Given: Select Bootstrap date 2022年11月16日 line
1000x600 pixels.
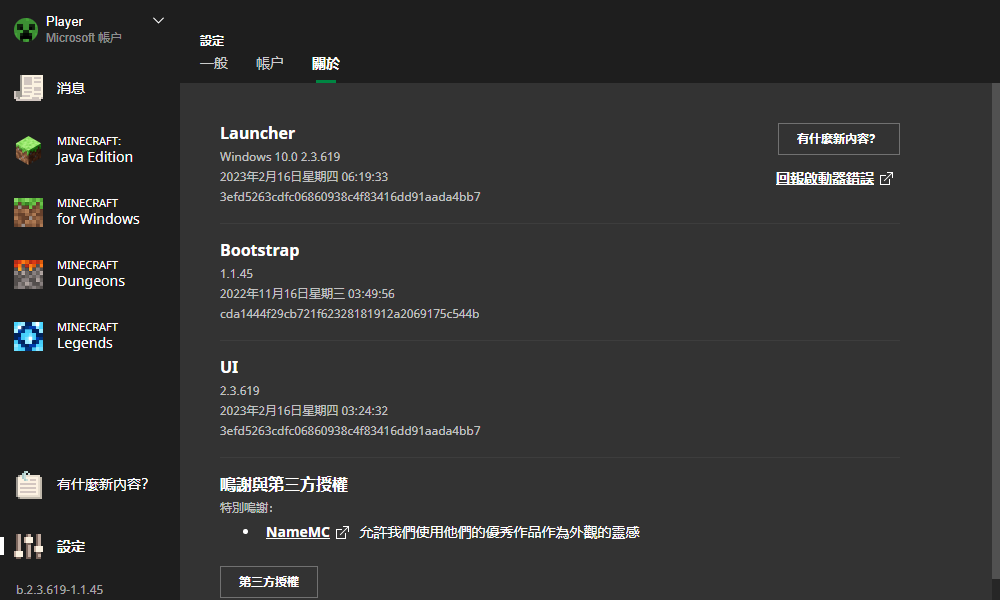Looking at the screenshot, I should (x=307, y=294).
